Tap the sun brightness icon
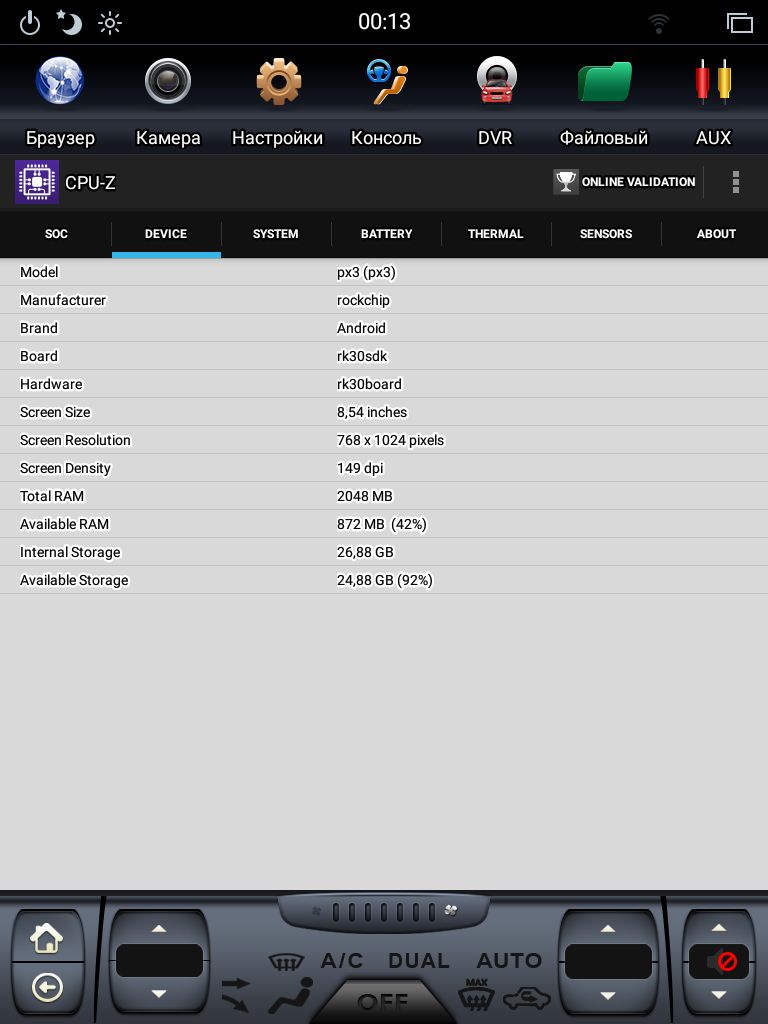768x1024 pixels. coord(110,24)
